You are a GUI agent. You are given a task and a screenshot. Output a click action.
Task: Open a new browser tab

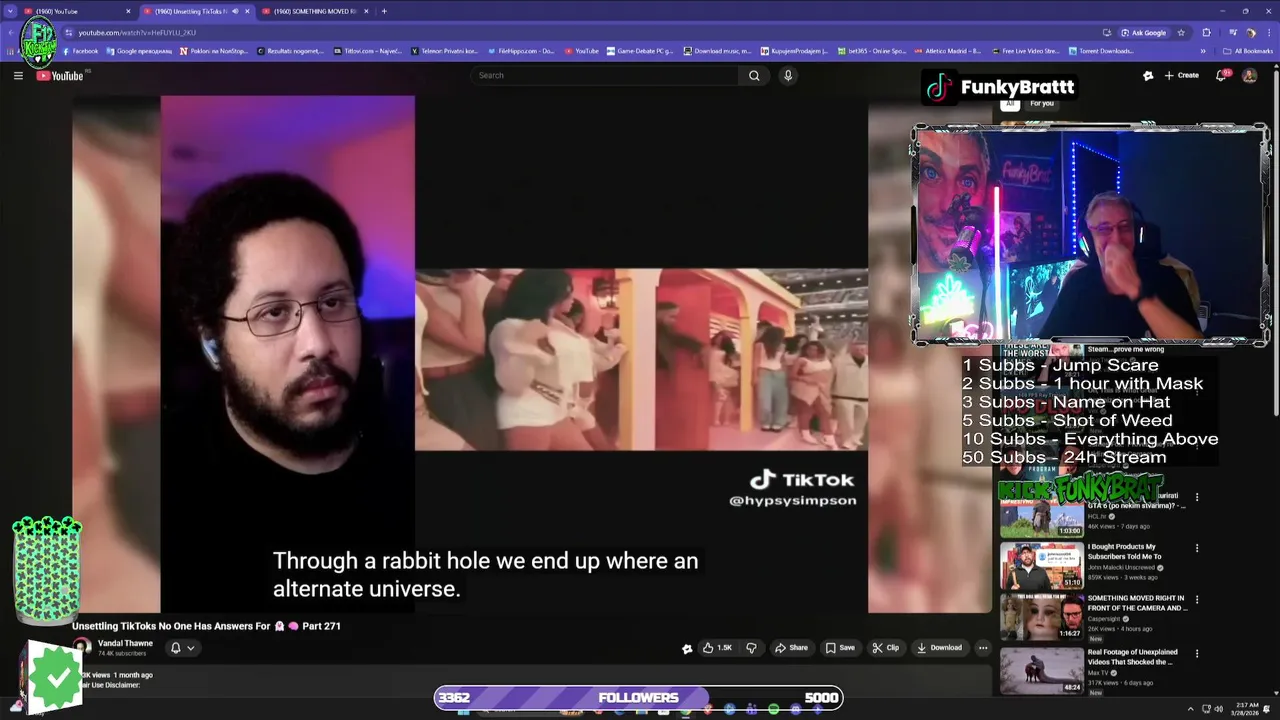384,11
